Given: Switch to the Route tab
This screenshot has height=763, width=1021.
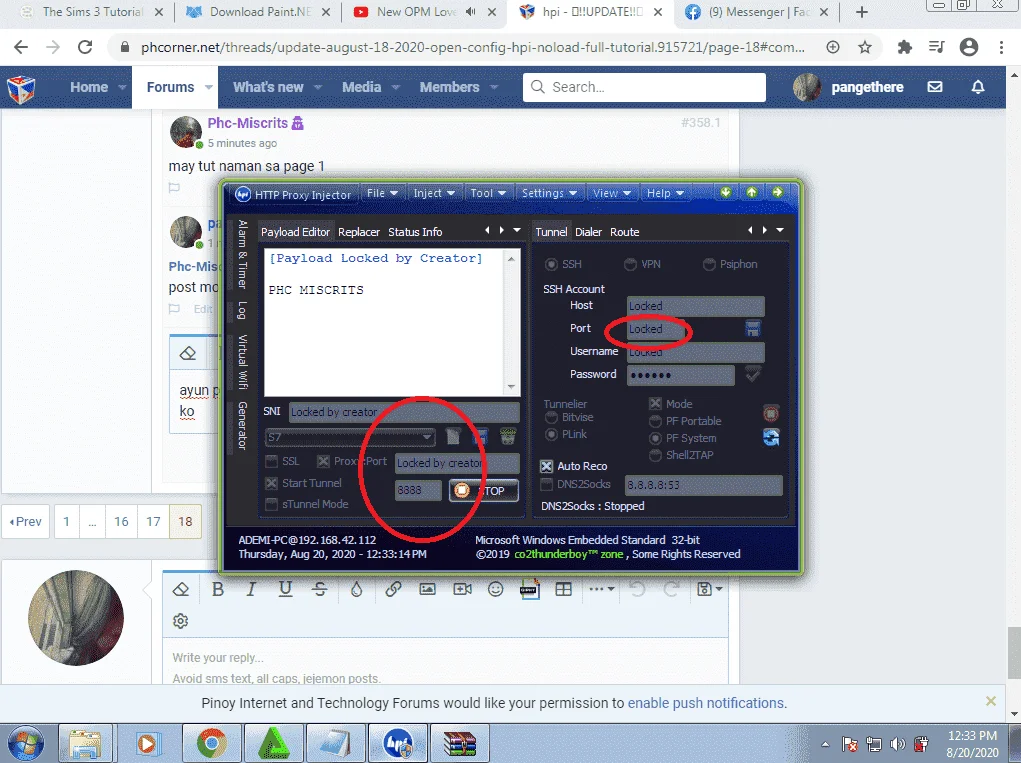Looking at the screenshot, I should pos(624,232).
